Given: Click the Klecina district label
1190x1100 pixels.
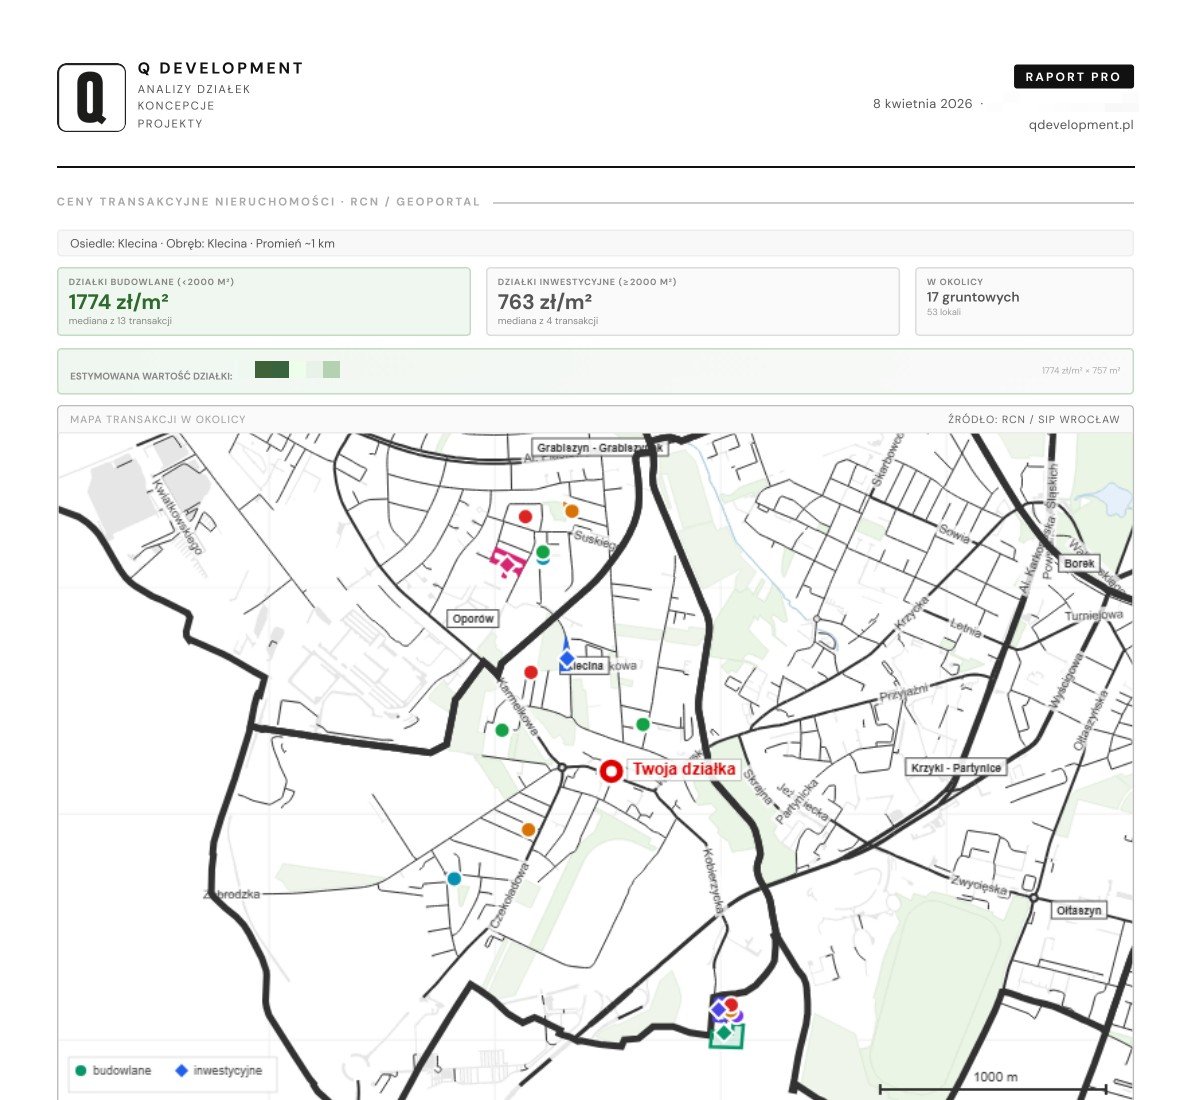Looking at the screenshot, I should 587,666.
